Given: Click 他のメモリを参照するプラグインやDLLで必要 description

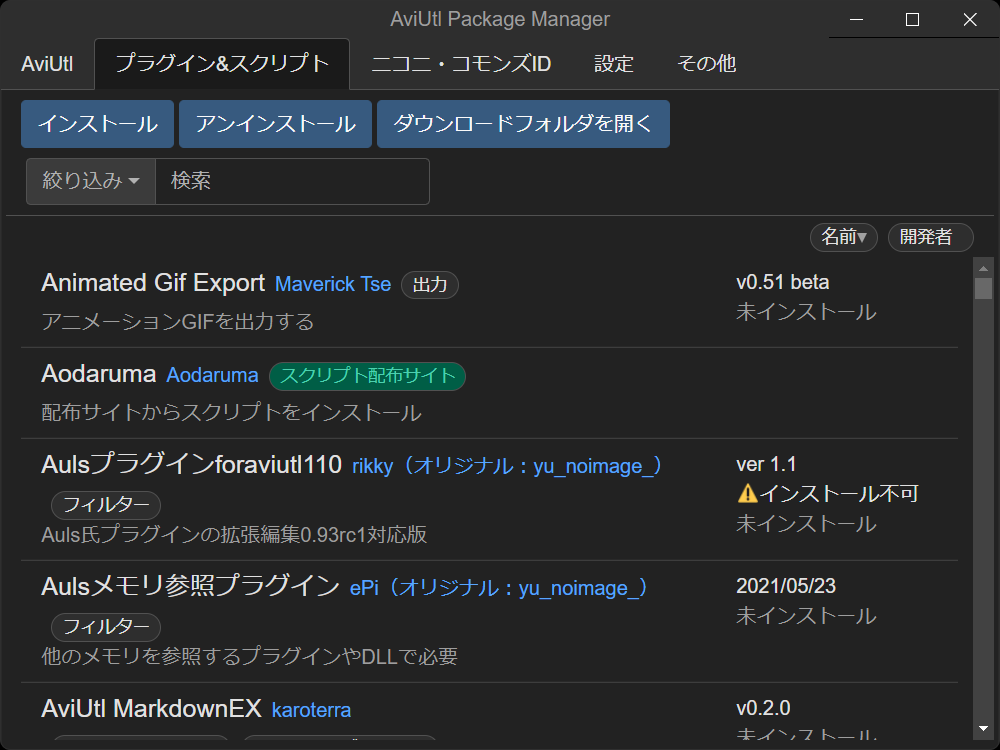Looking at the screenshot, I should (249, 656).
